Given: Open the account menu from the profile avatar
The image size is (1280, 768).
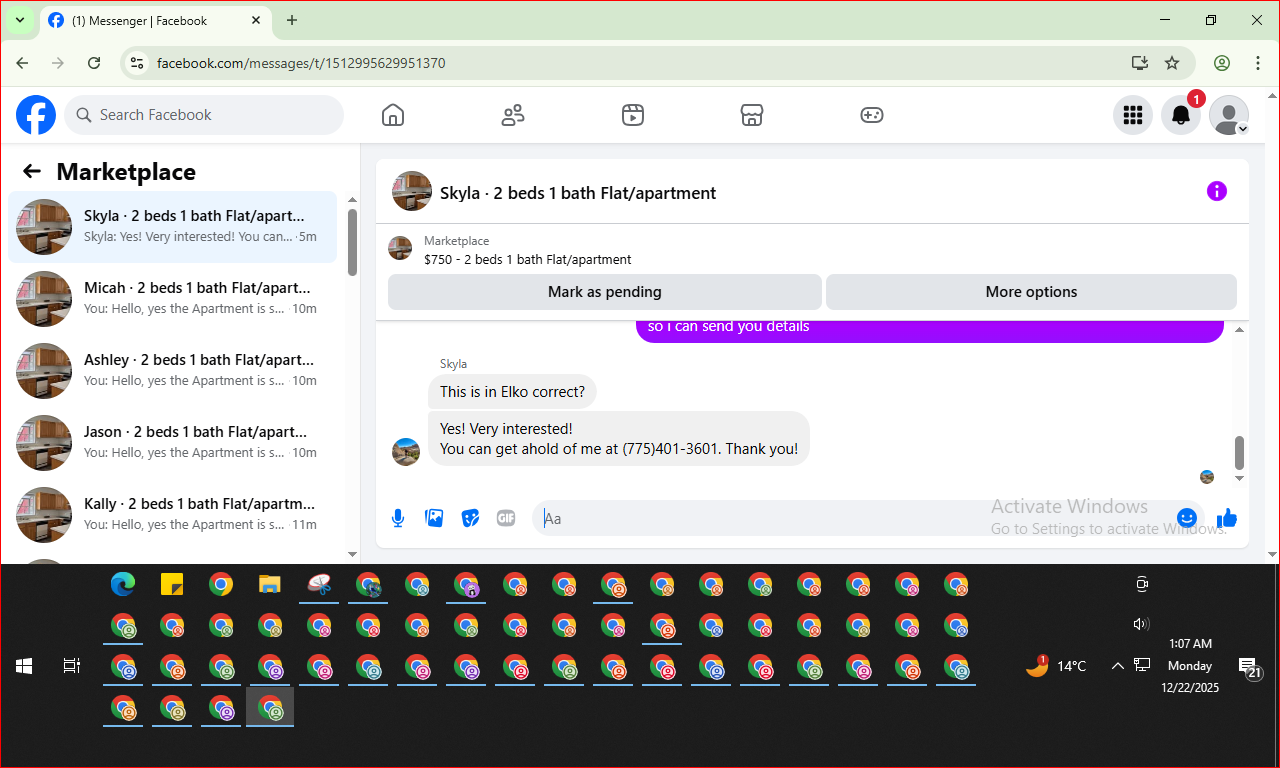Looking at the screenshot, I should click(1229, 115).
